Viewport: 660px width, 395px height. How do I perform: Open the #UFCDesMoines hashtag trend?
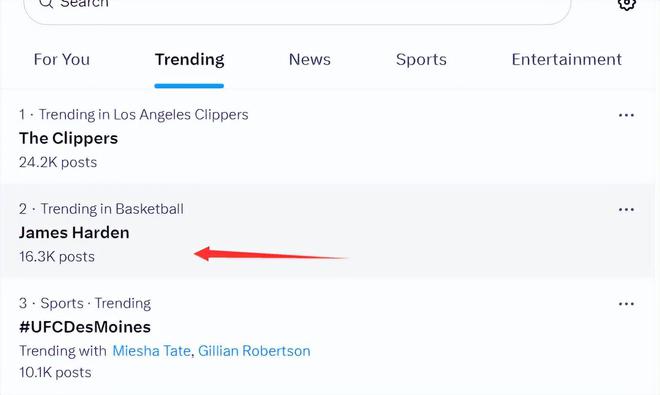85,327
